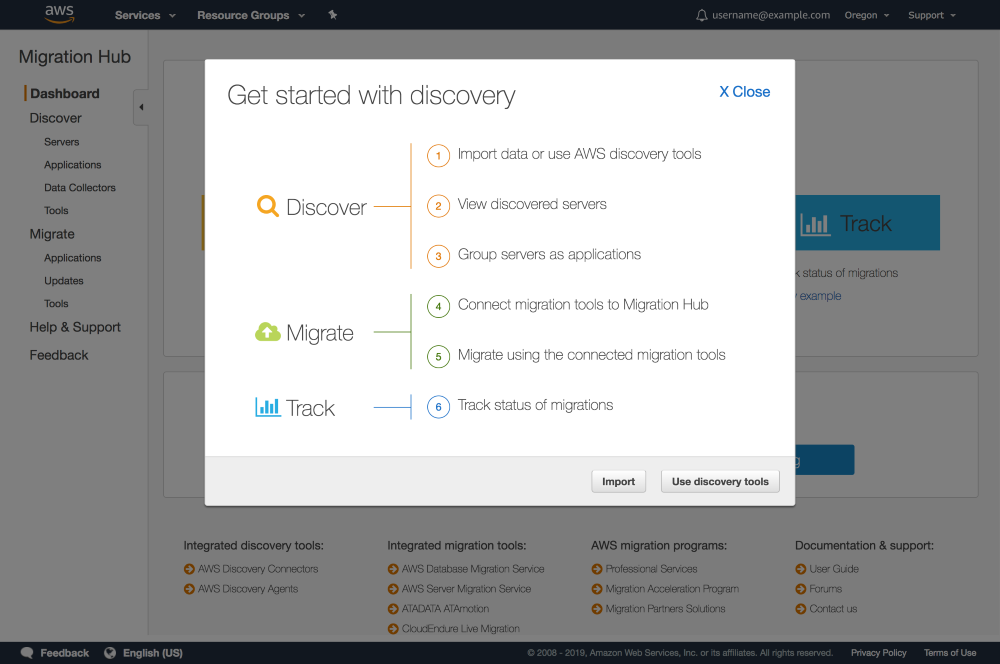Collapse the left sidebar with arrow toggle
1000x664 pixels.
[x=141, y=107]
